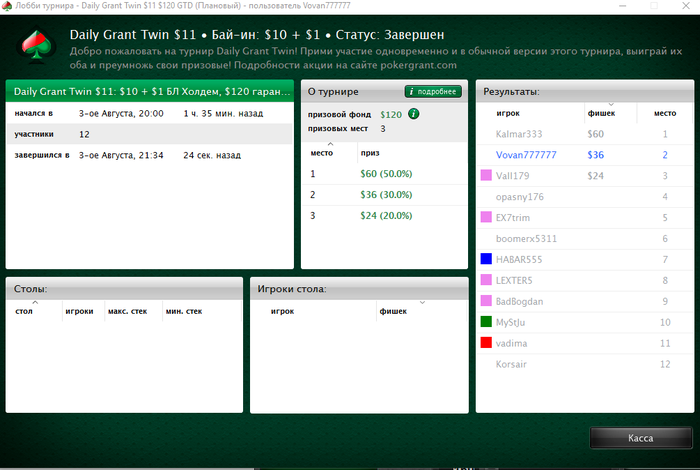700x470 pixels.
Task: Sort tables by макс. стек column
Action: pyautogui.click(x=133, y=311)
